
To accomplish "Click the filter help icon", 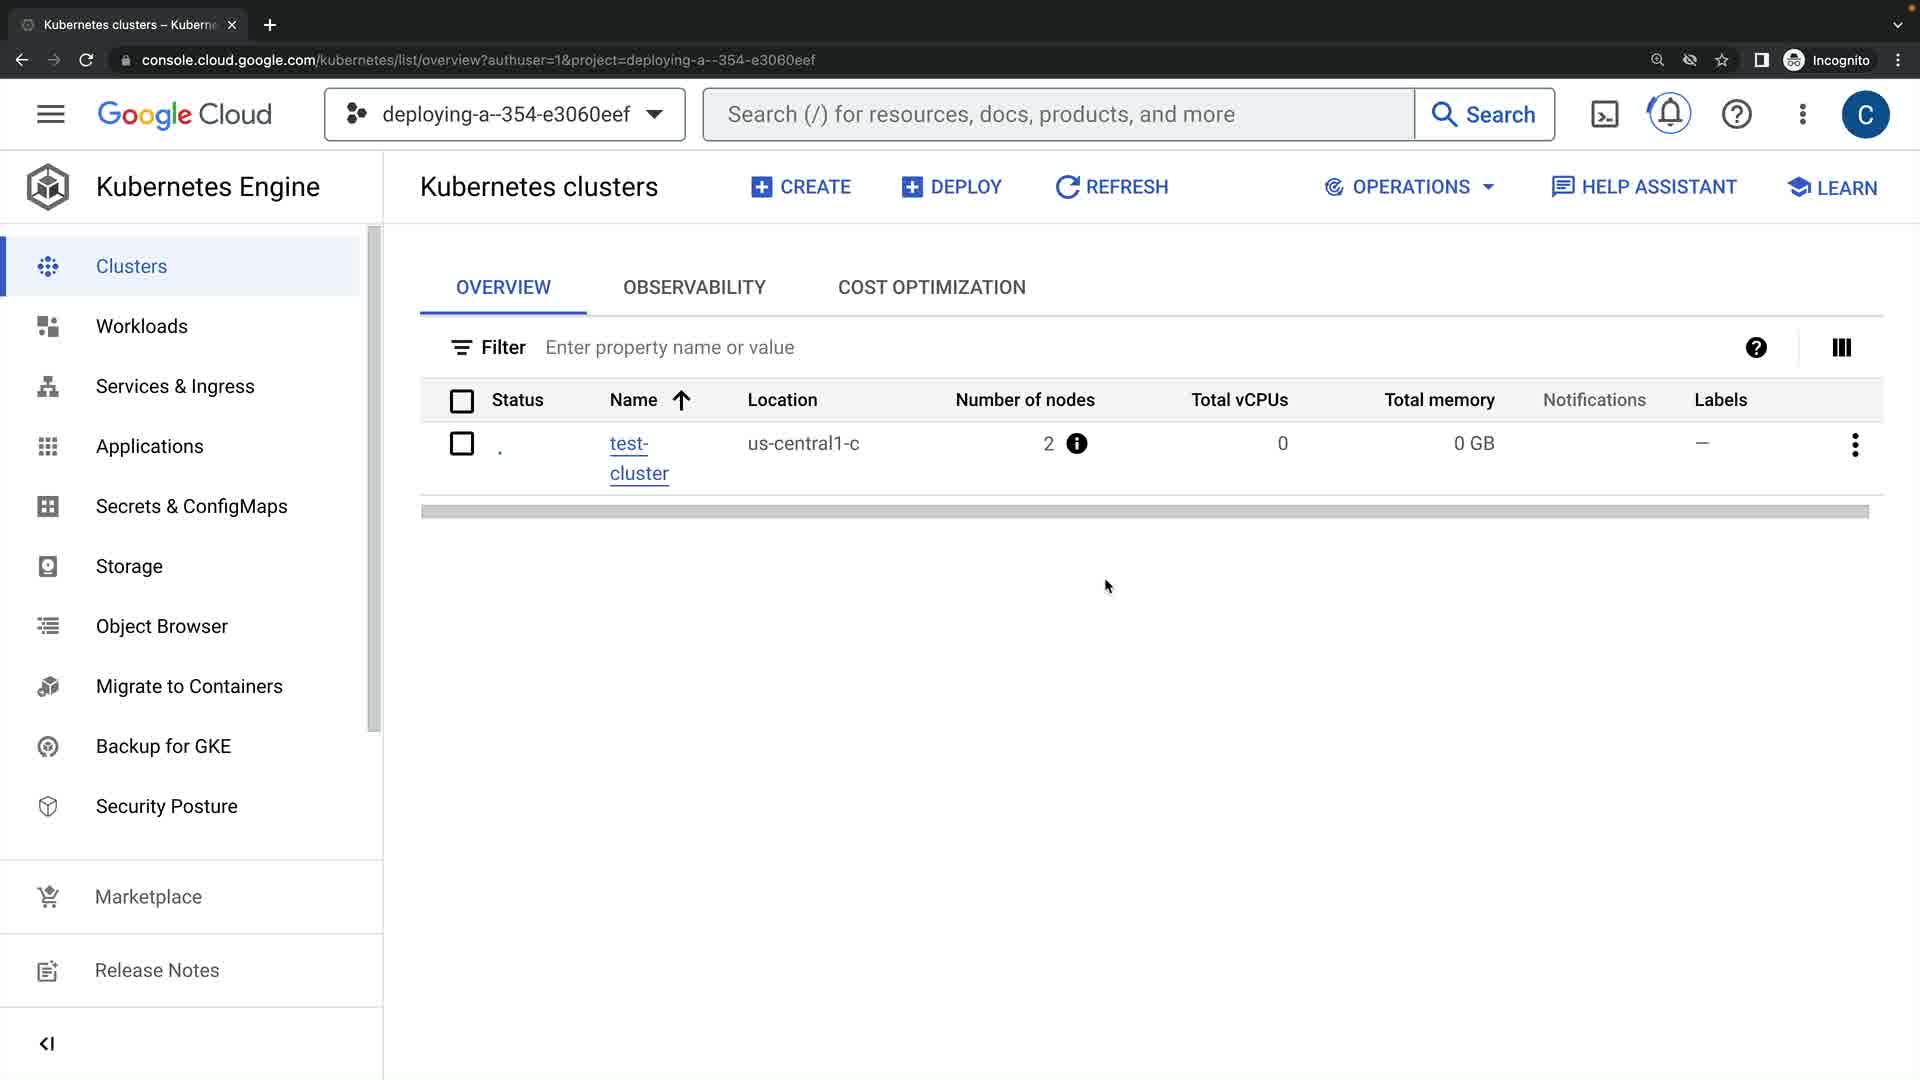I will click(1756, 347).
